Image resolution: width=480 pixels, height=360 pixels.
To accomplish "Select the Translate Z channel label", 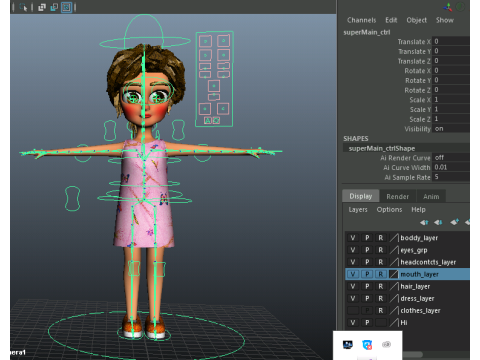I will click(x=414, y=61).
